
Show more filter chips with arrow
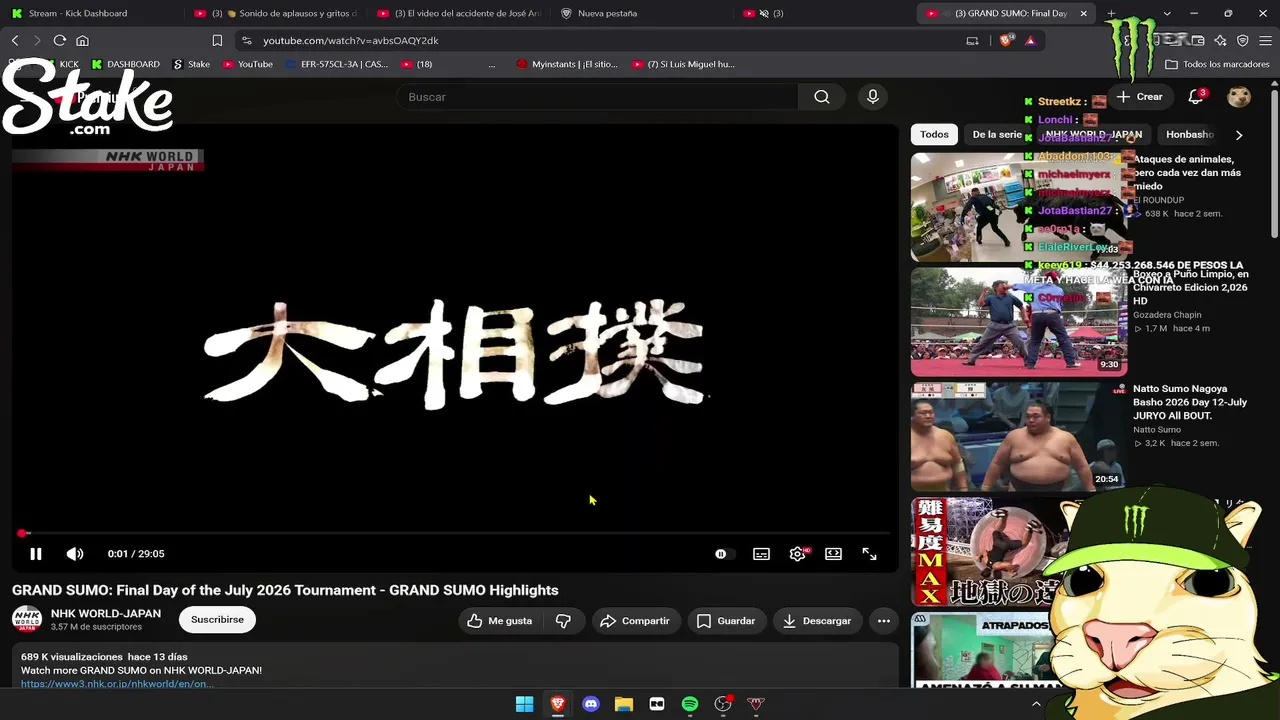pyautogui.click(x=1239, y=134)
